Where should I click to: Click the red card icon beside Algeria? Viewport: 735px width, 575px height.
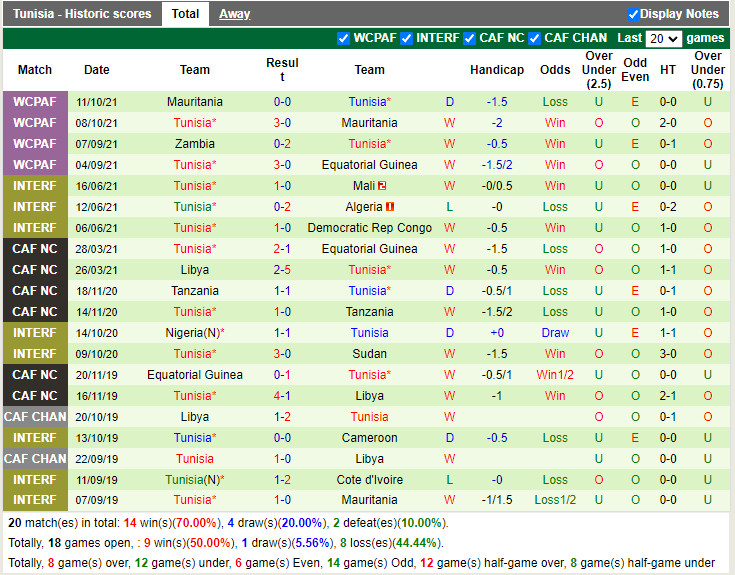[x=390, y=207]
